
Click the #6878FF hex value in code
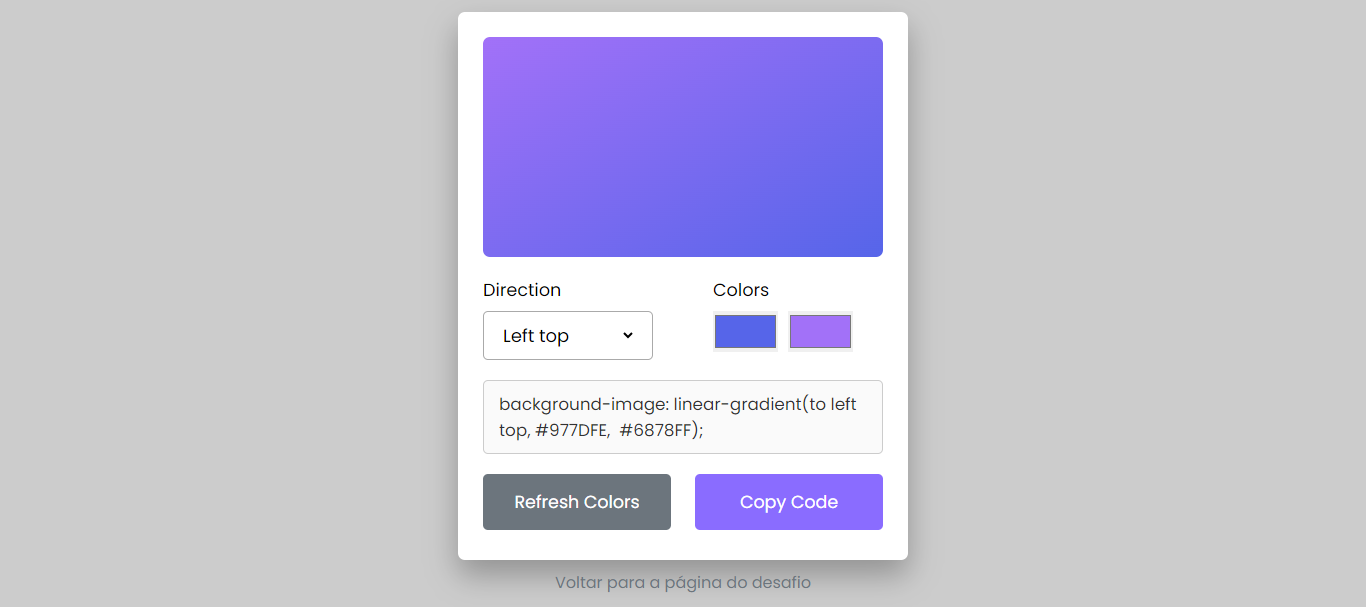[656, 430]
